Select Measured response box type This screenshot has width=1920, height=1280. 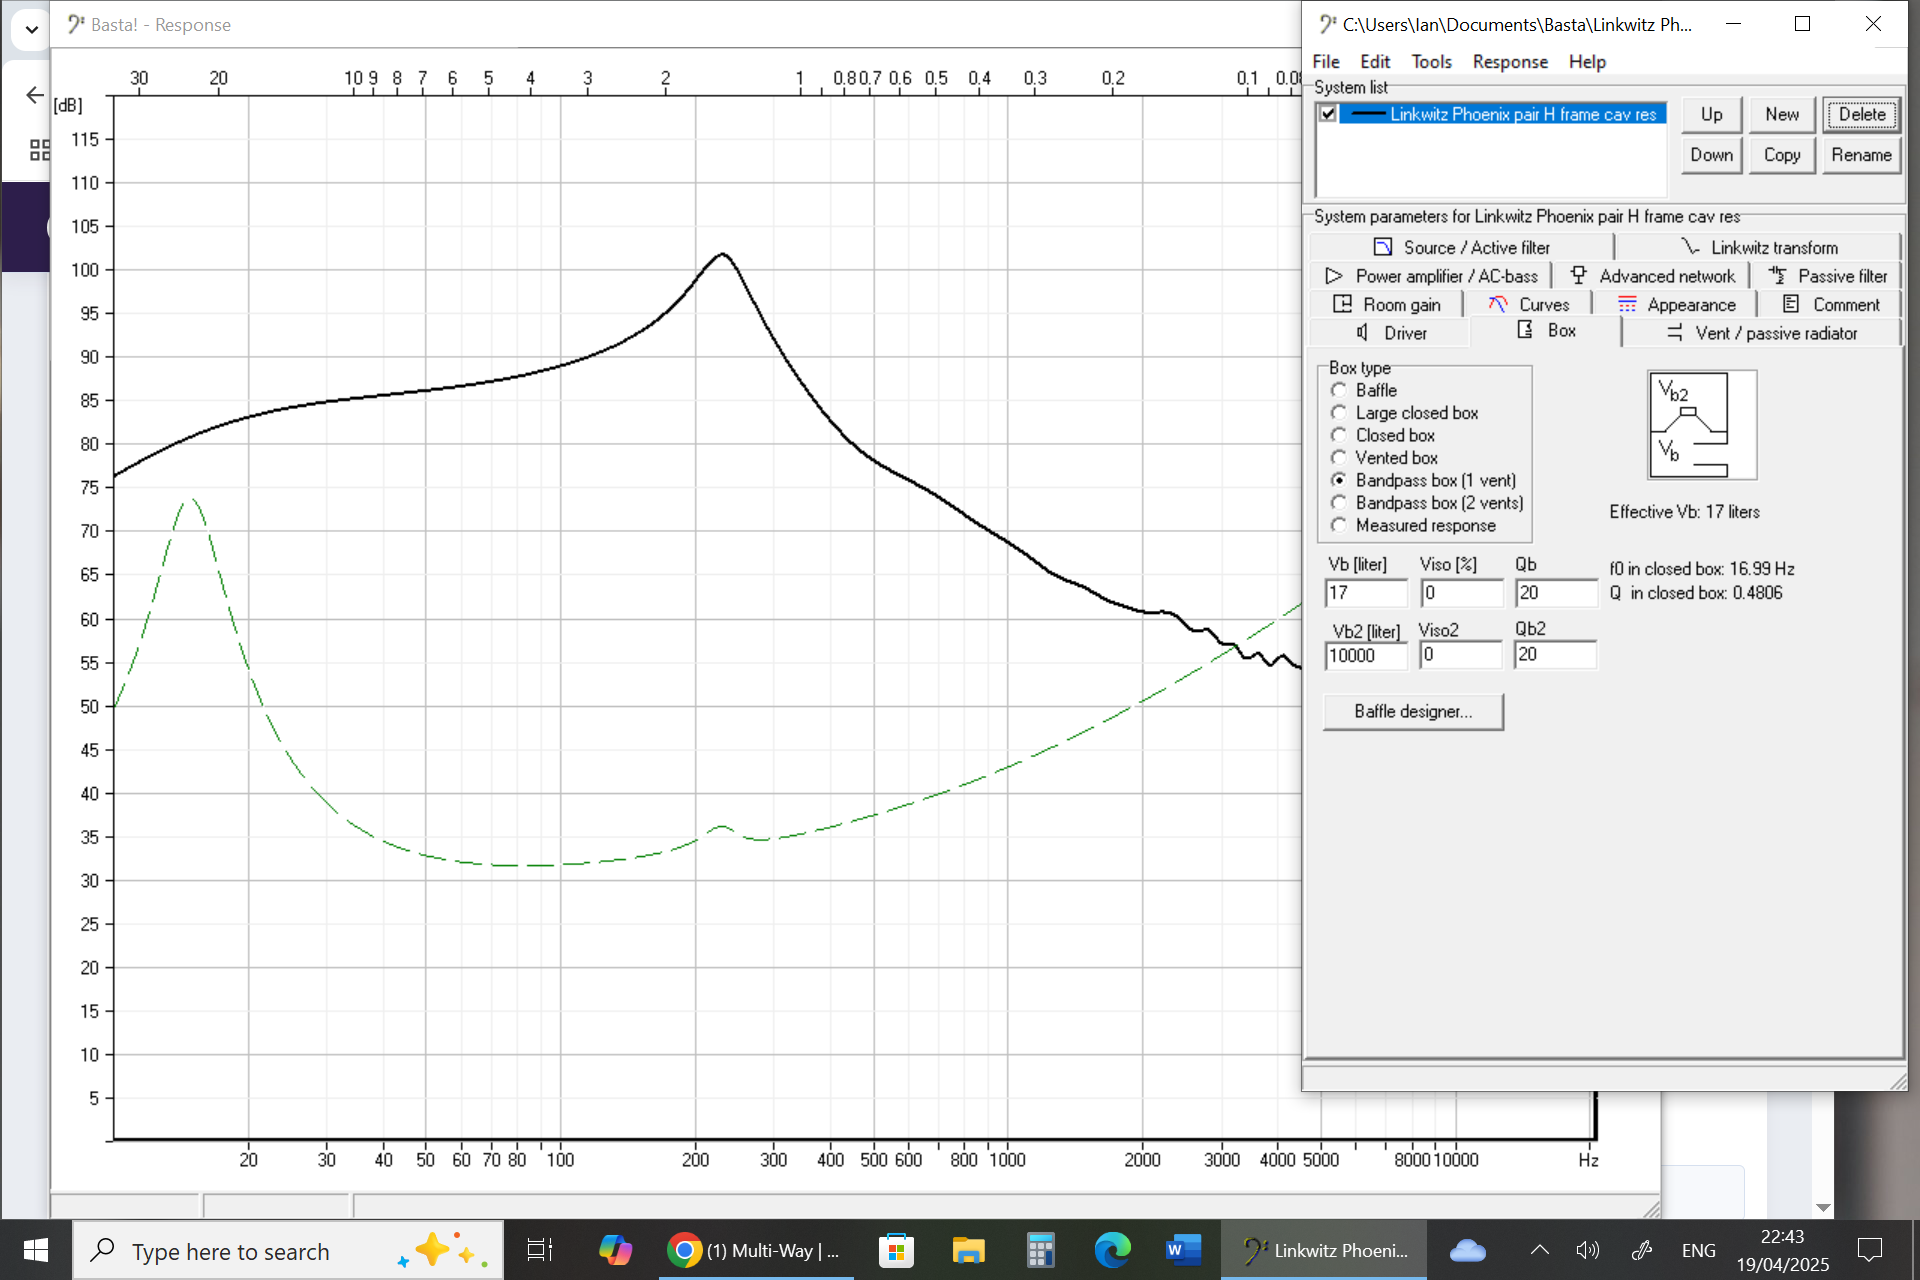[1339, 525]
